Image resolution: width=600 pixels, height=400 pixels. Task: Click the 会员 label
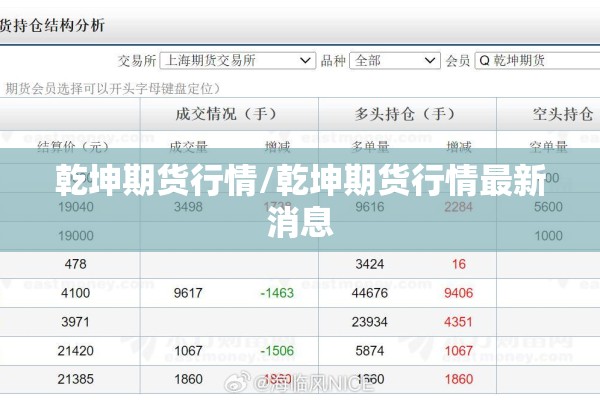457,60
